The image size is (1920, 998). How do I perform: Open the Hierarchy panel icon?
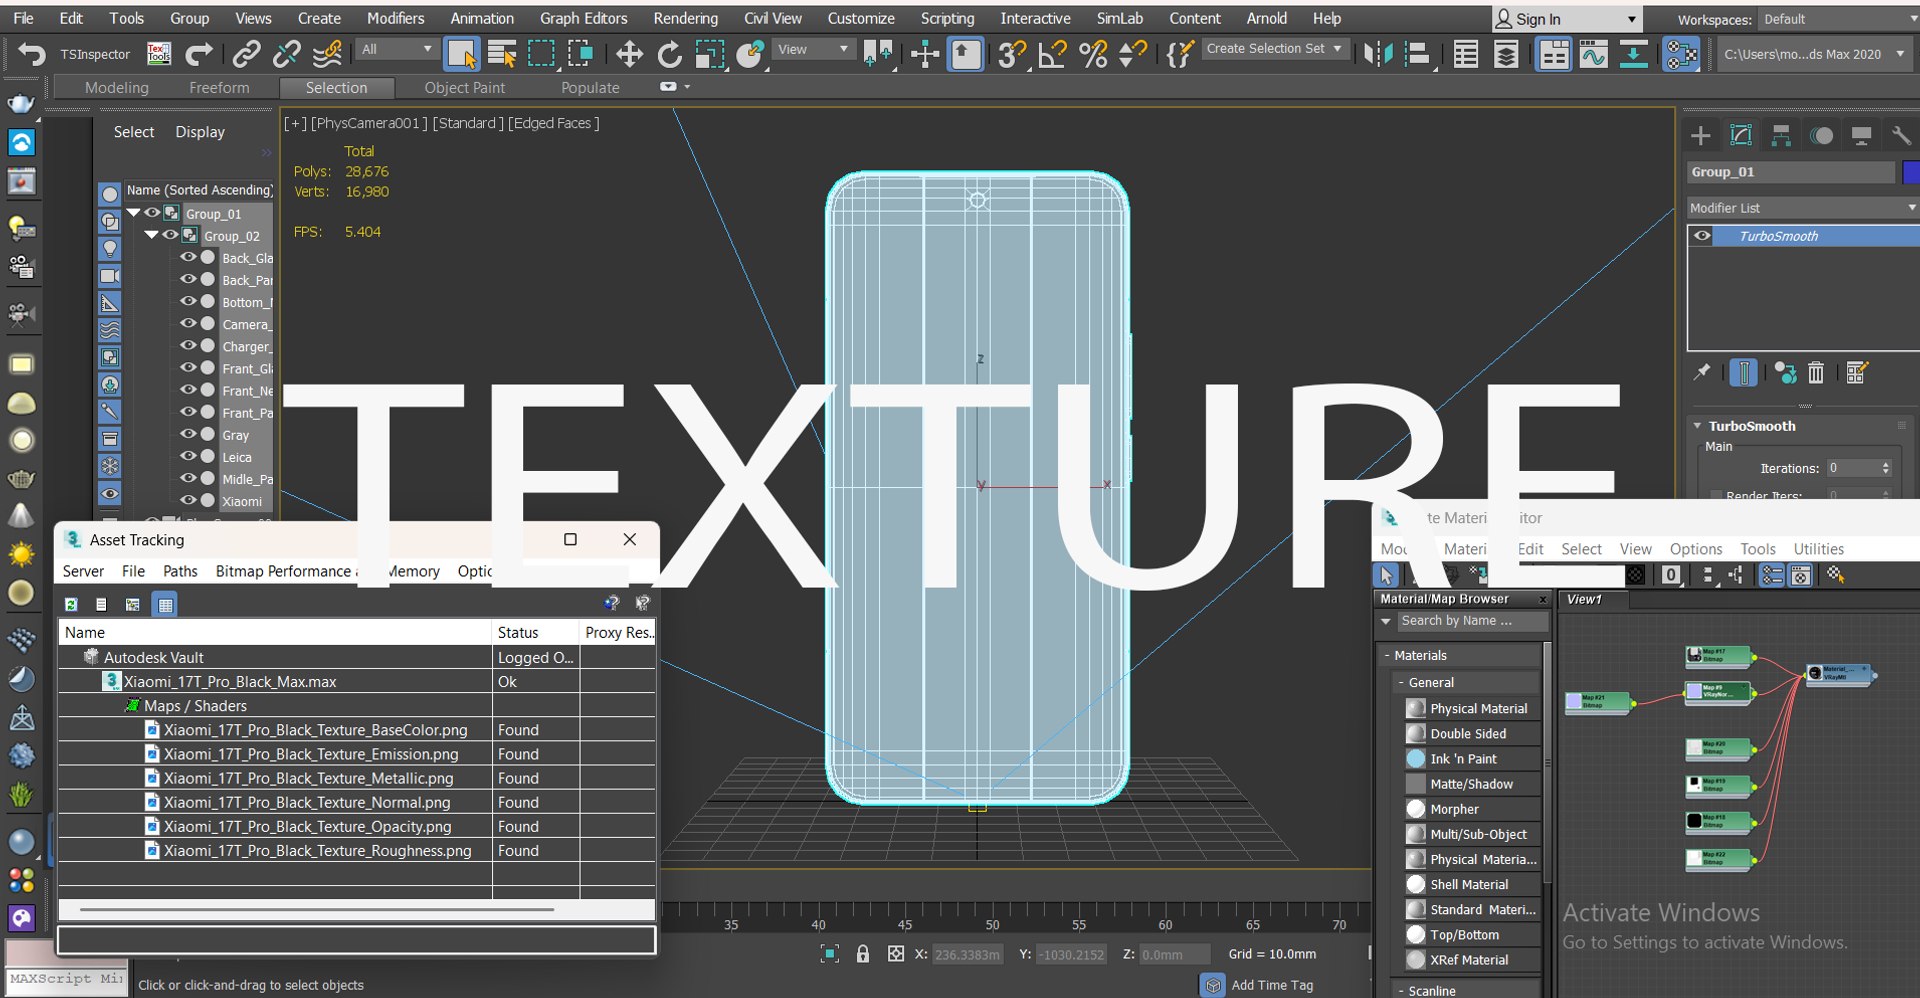click(x=1781, y=135)
